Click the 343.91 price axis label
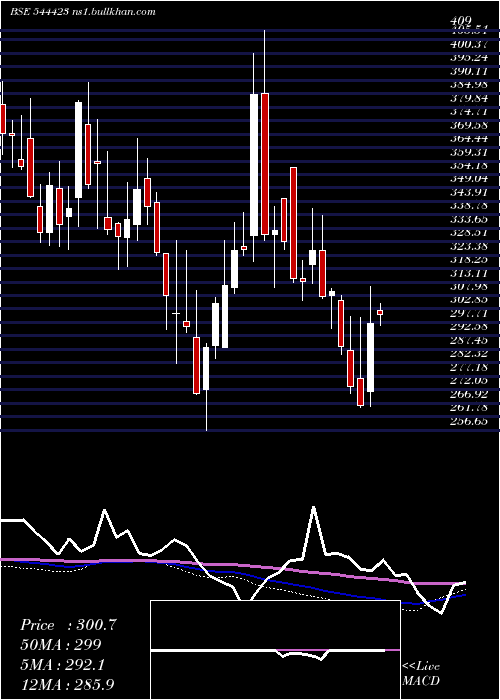 [x=469, y=192]
